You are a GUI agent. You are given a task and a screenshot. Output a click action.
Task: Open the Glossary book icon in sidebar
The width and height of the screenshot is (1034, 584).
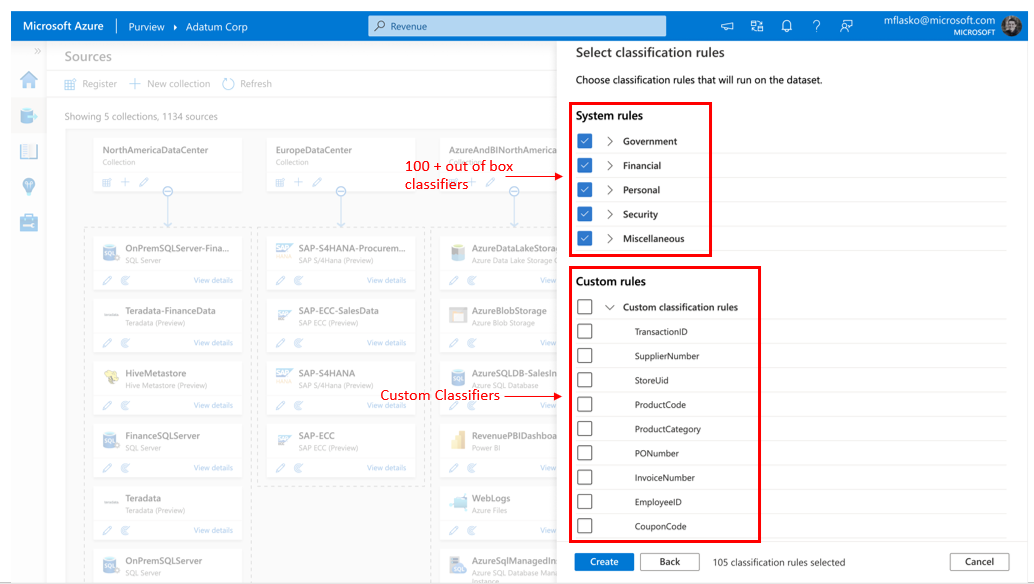(28, 150)
